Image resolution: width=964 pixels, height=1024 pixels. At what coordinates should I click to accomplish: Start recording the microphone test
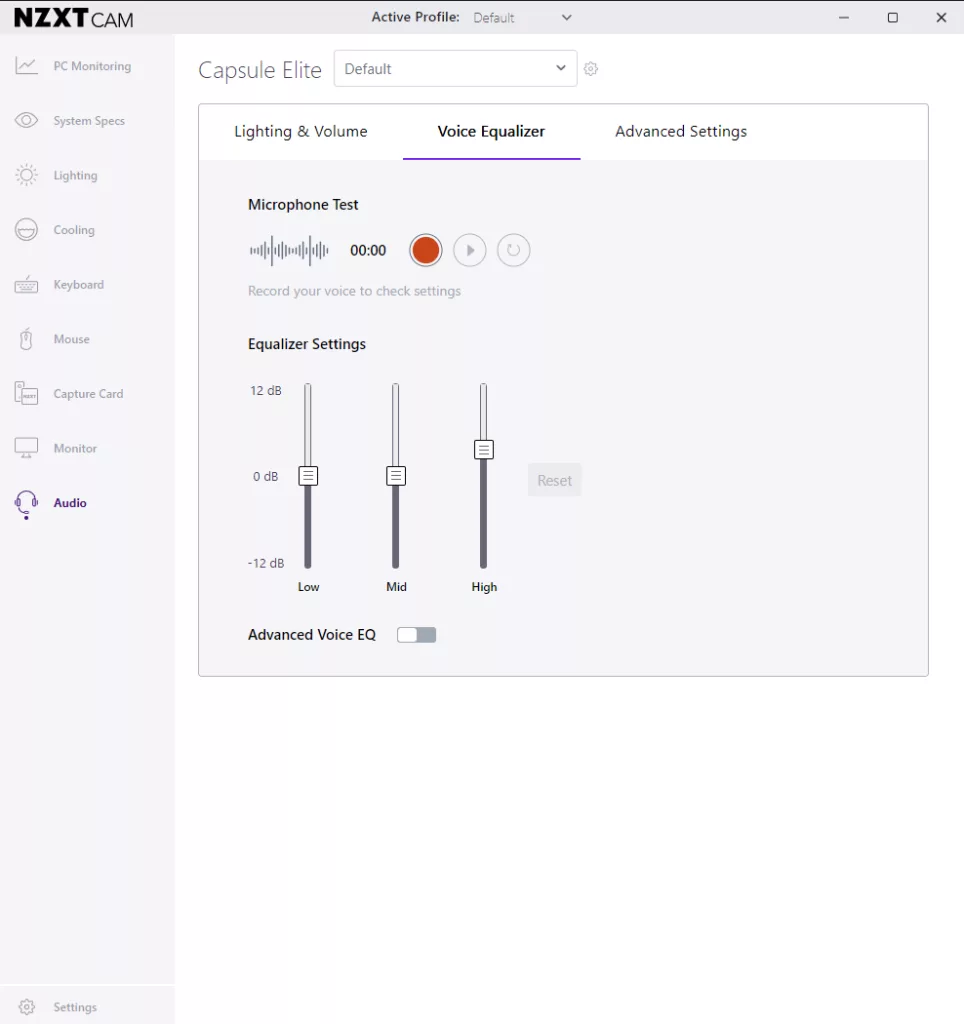426,250
